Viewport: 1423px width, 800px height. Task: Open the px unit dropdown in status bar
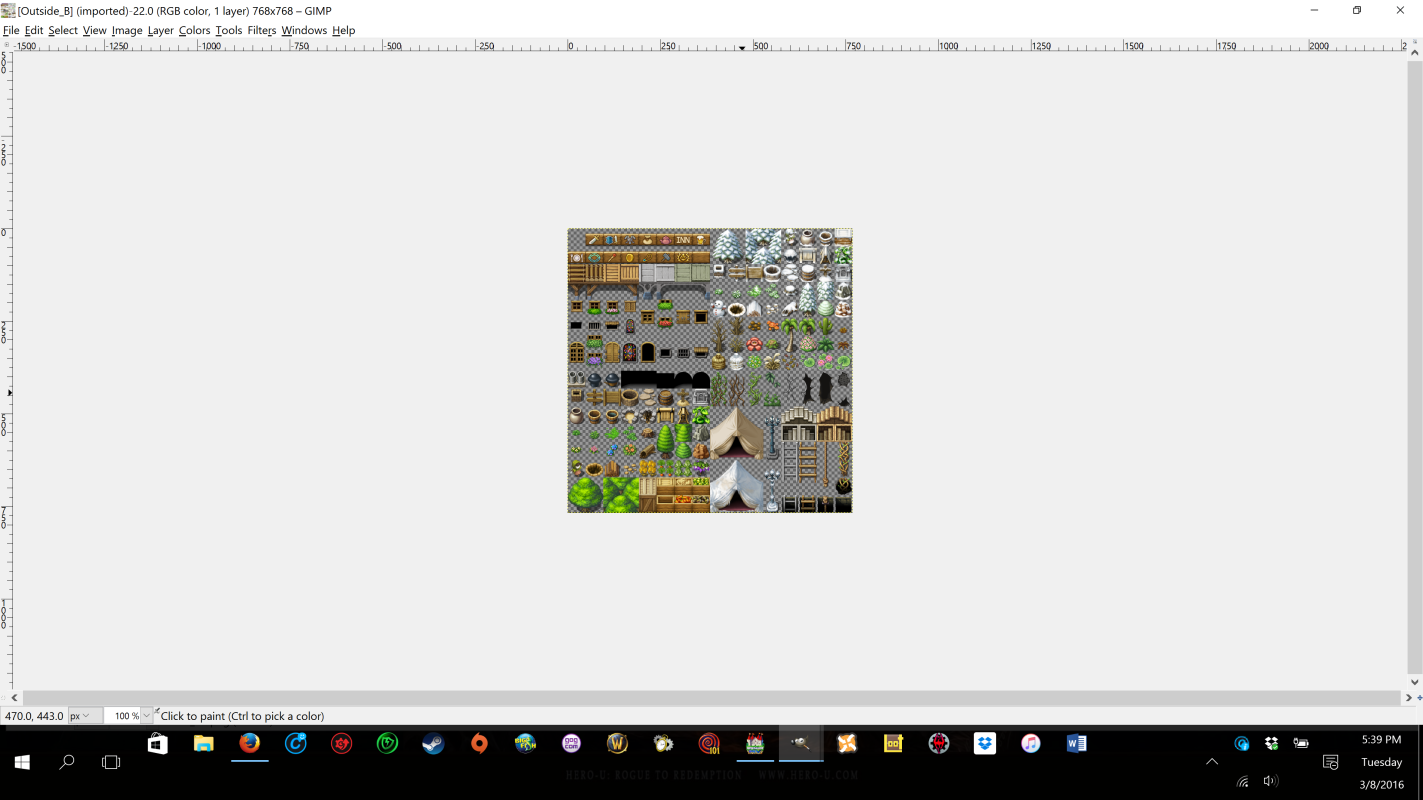click(x=84, y=716)
